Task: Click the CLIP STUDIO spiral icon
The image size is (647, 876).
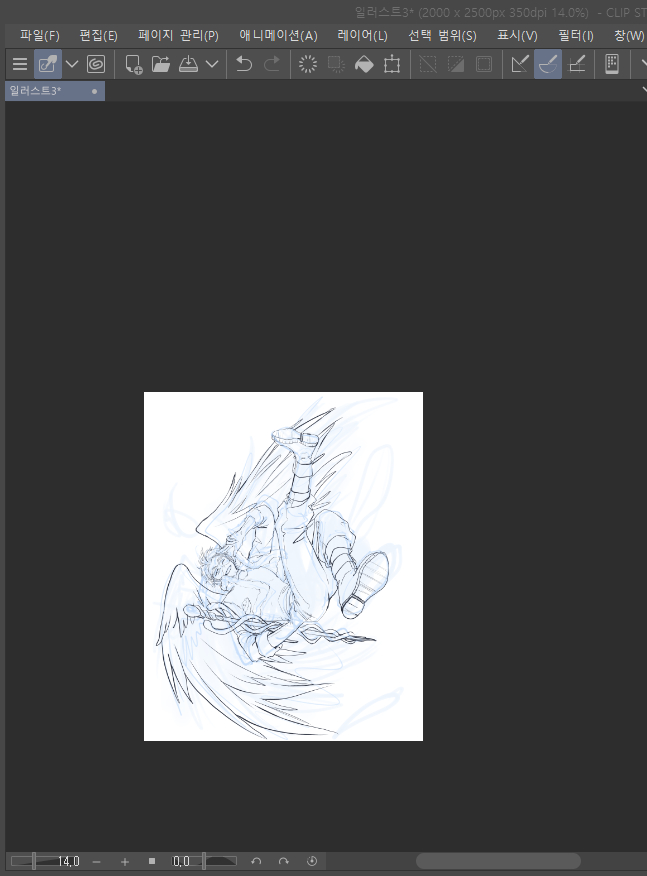Action: pyautogui.click(x=96, y=64)
